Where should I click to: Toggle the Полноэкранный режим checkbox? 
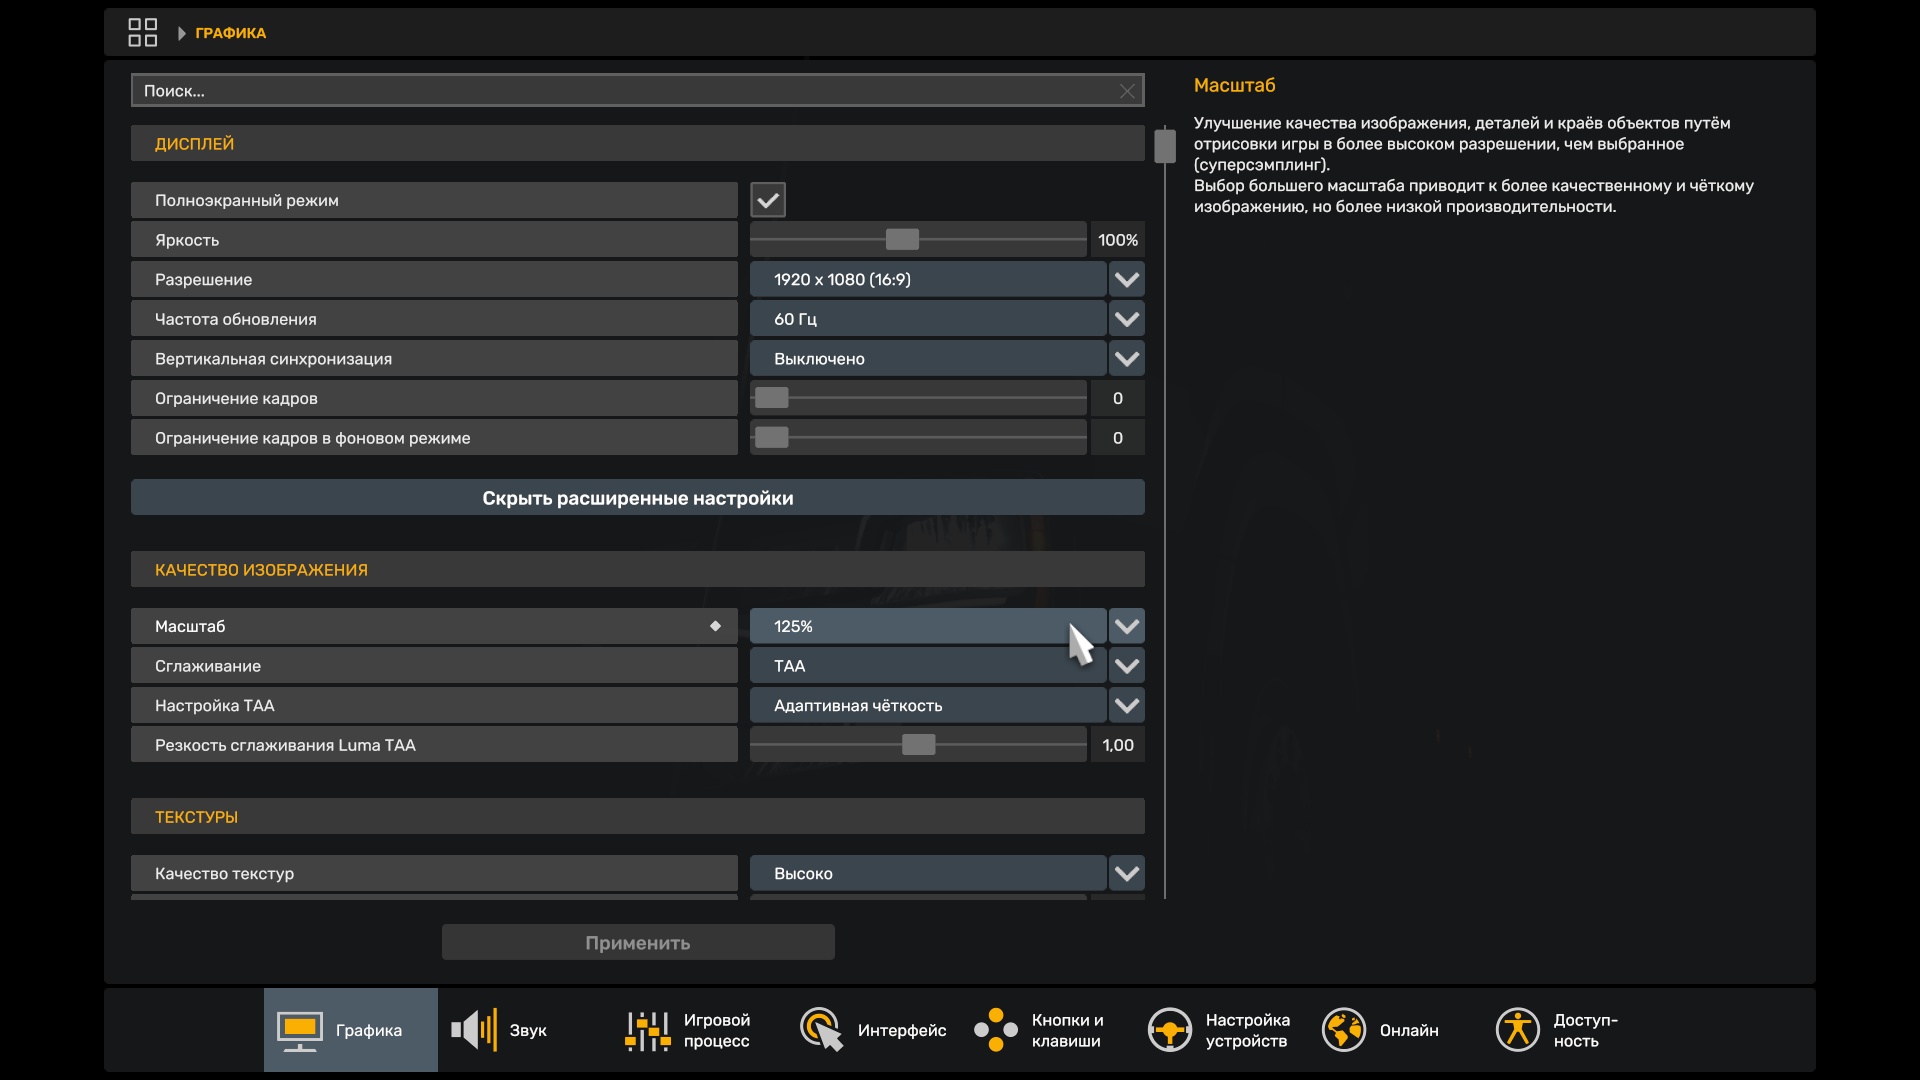[x=768, y=200]
